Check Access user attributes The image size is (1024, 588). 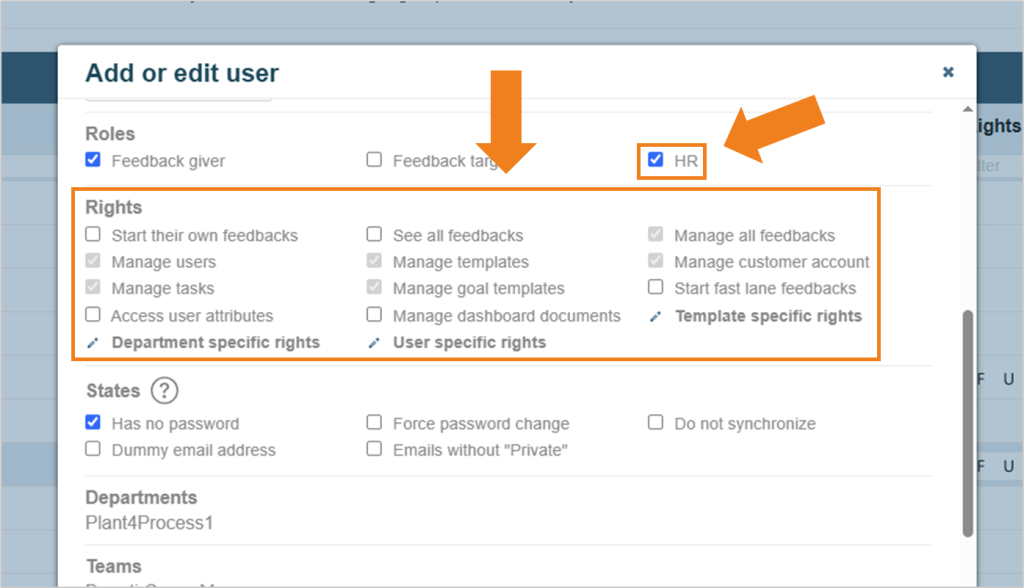pos(93,314)
